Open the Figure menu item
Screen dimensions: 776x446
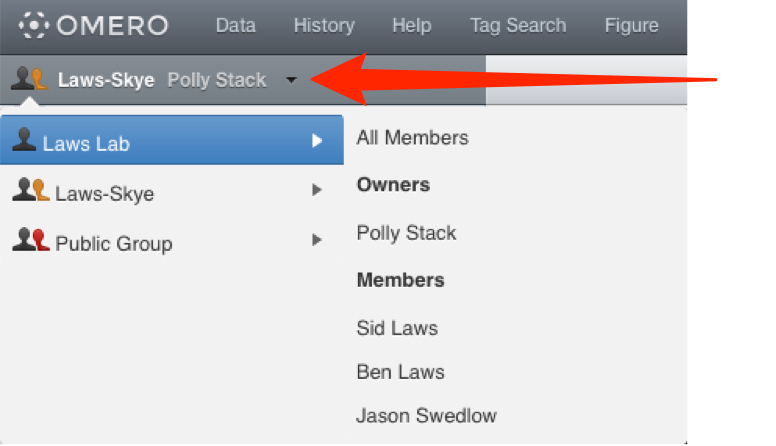click(631, 25)
